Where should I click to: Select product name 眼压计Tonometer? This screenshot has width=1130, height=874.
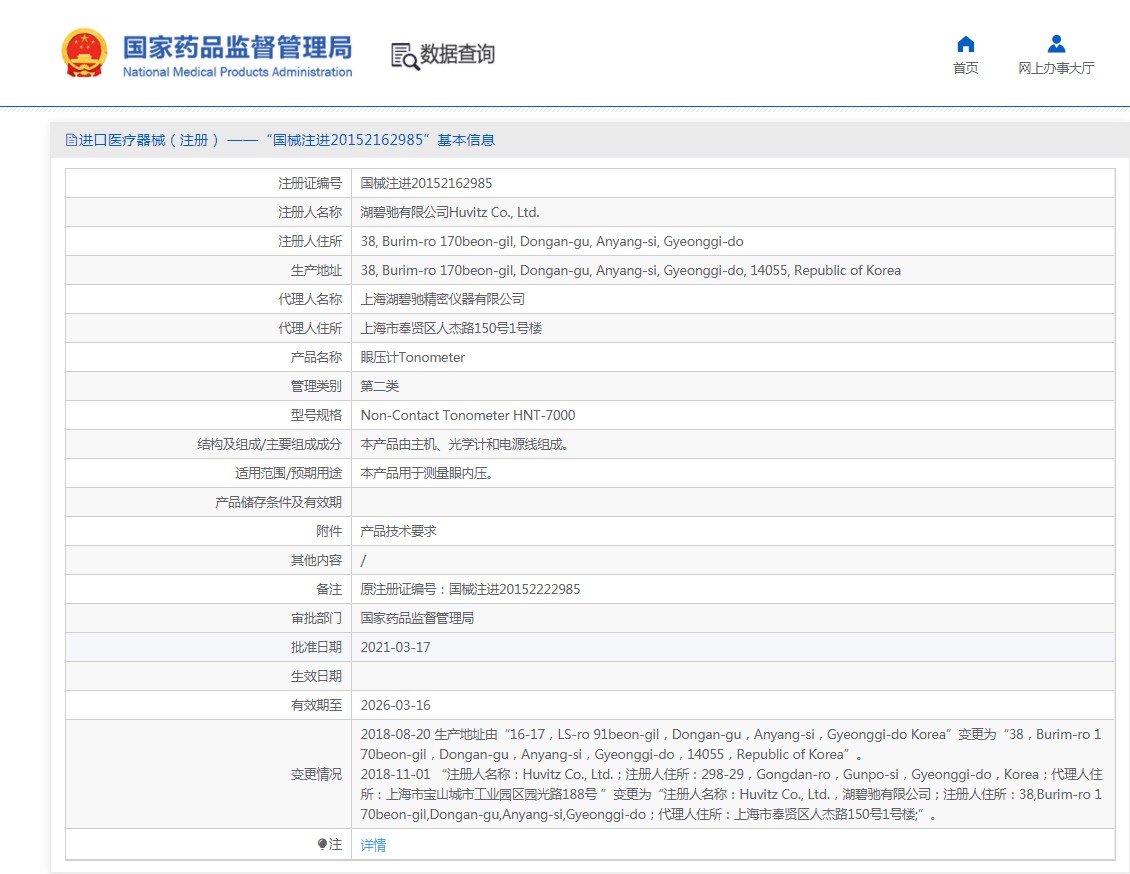tap(412, 357)
